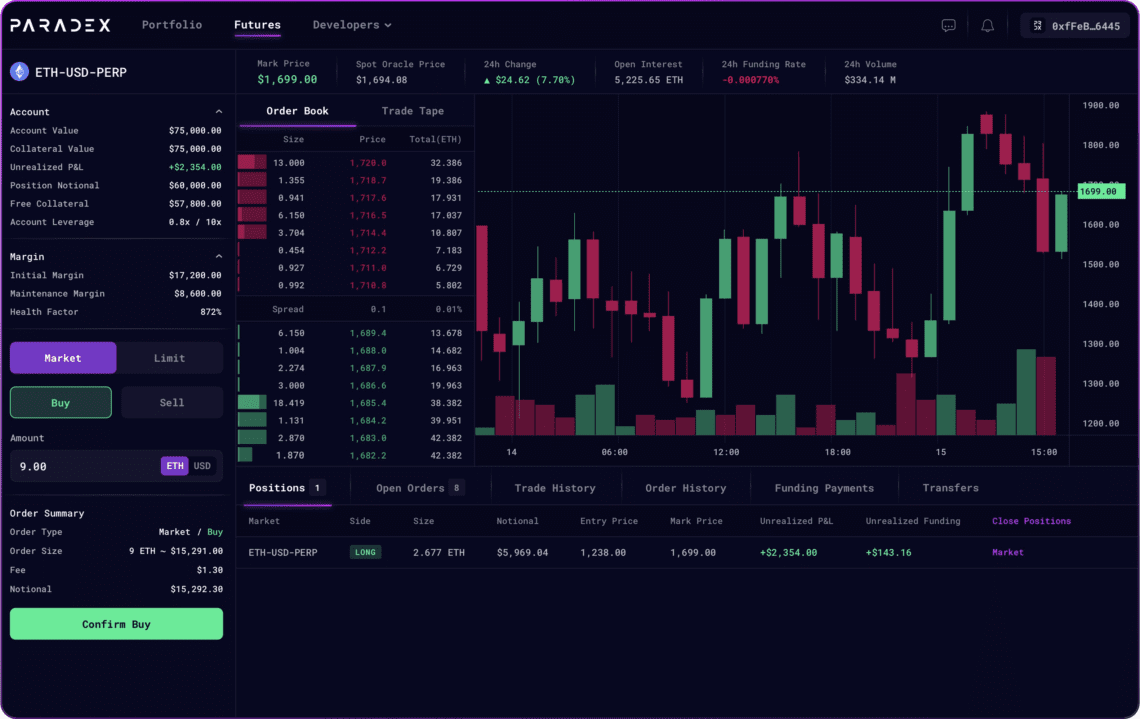Open the chat messages icon
Viewport: 1140px width, 719px height.
[x=949, y=26]
